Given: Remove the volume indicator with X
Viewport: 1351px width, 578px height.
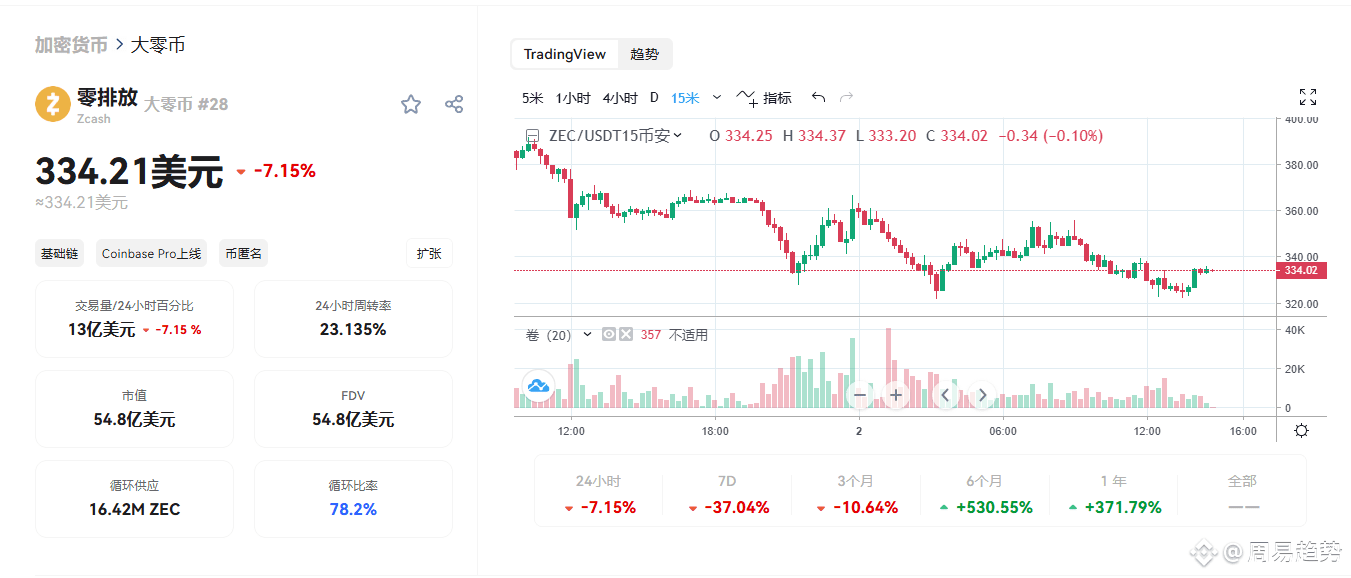Looking at the screenshot, I should click(626, 335).
